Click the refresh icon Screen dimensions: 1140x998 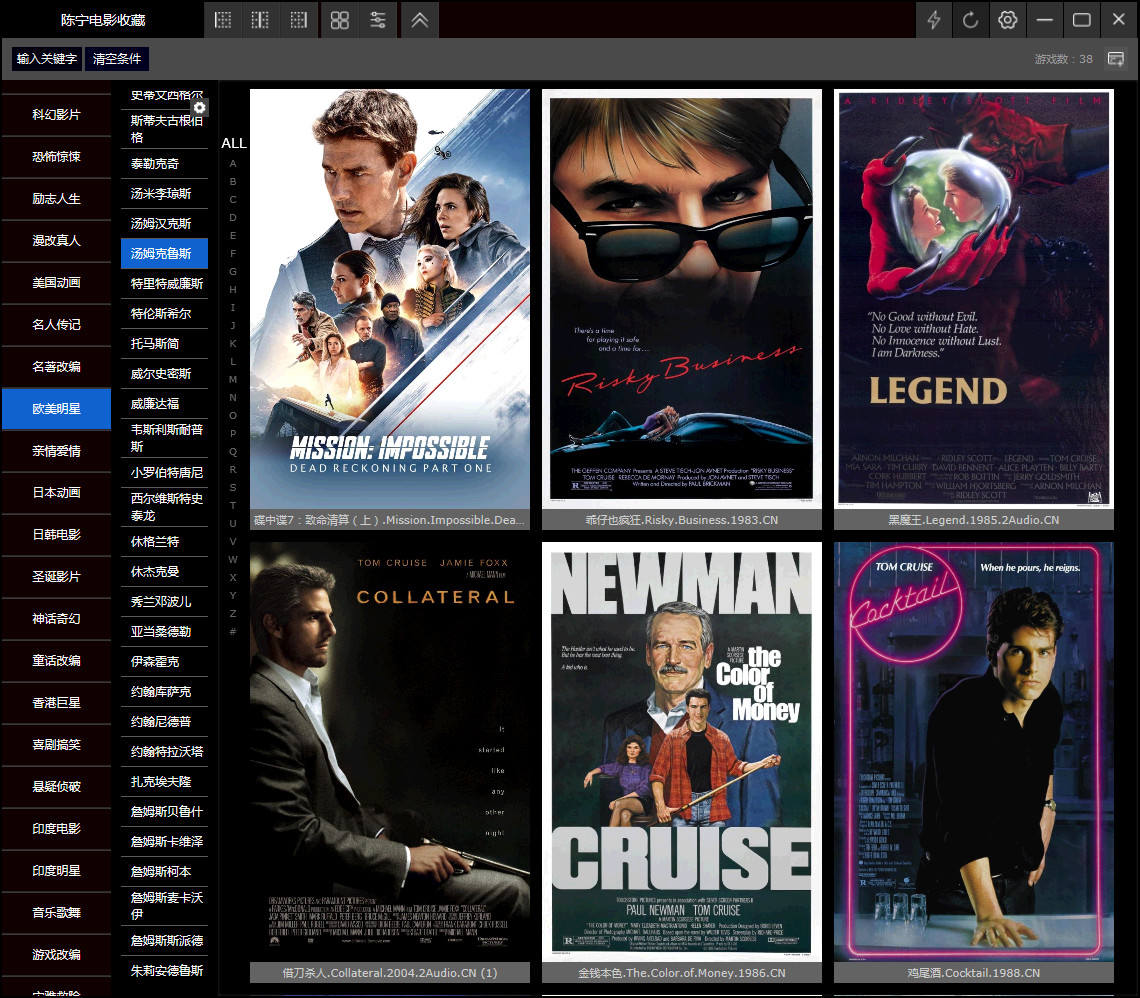[x=970, y=20]
